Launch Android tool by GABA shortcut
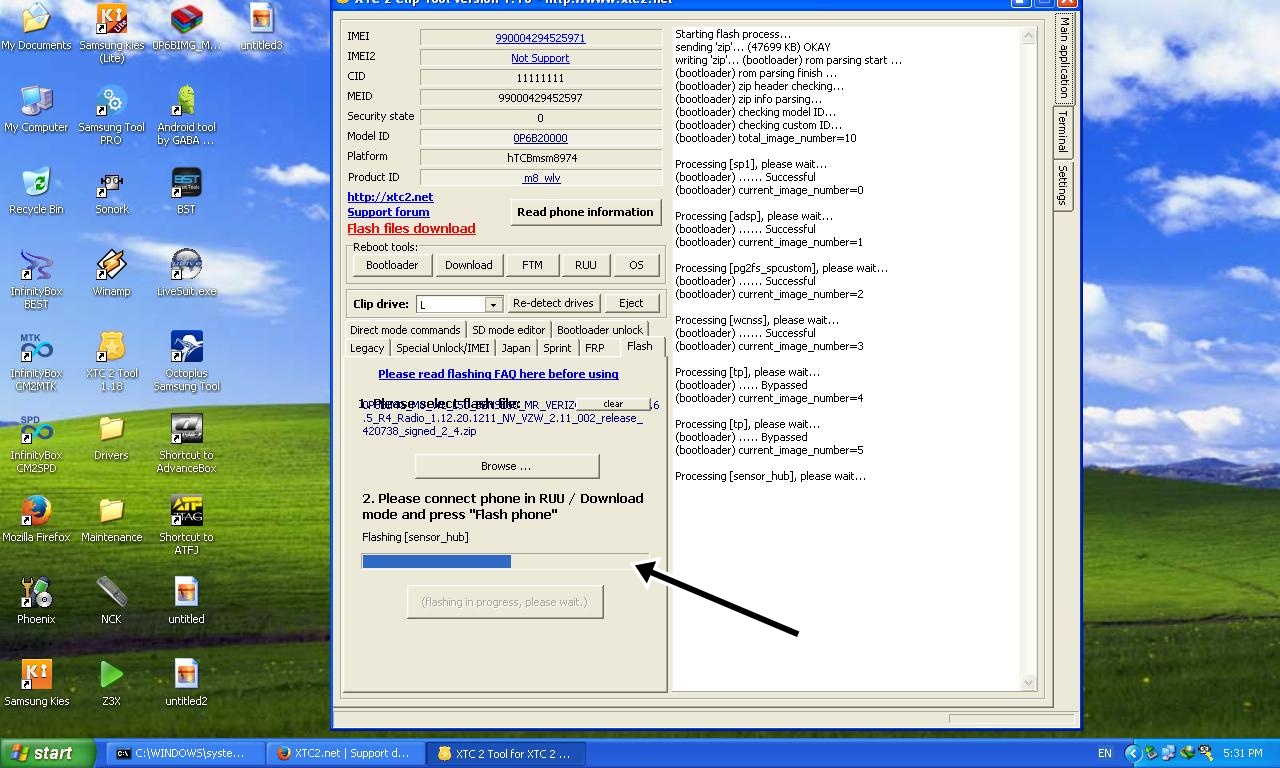Screen dimensions: 1280x768 point(186,114)
